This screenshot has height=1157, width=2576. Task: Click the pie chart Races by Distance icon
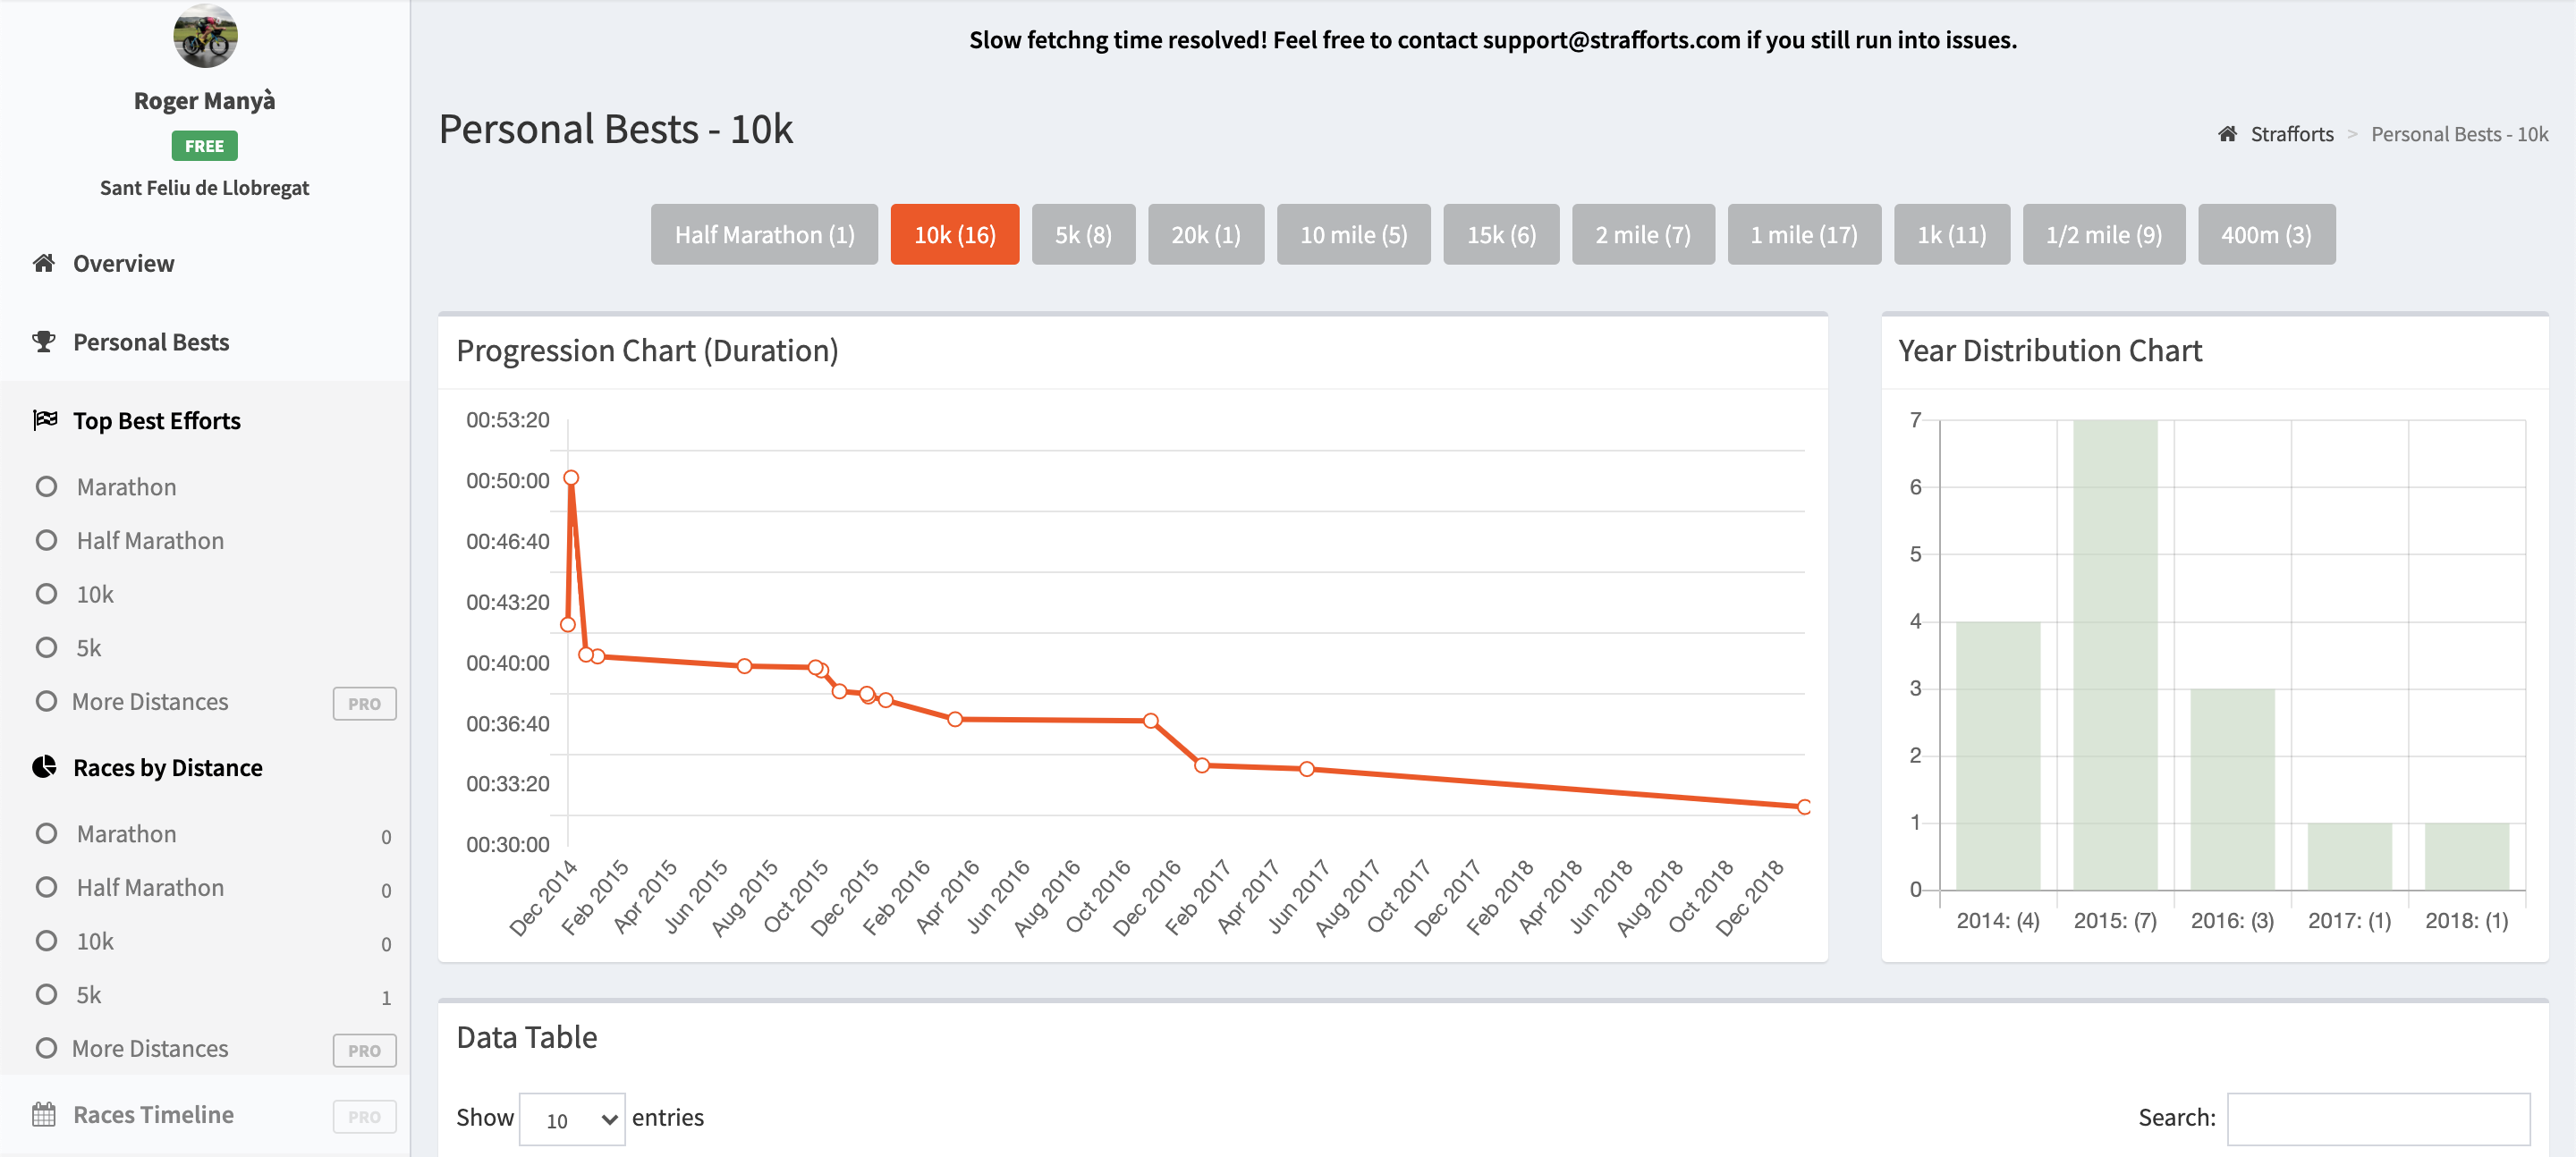(x=44, y=767)
